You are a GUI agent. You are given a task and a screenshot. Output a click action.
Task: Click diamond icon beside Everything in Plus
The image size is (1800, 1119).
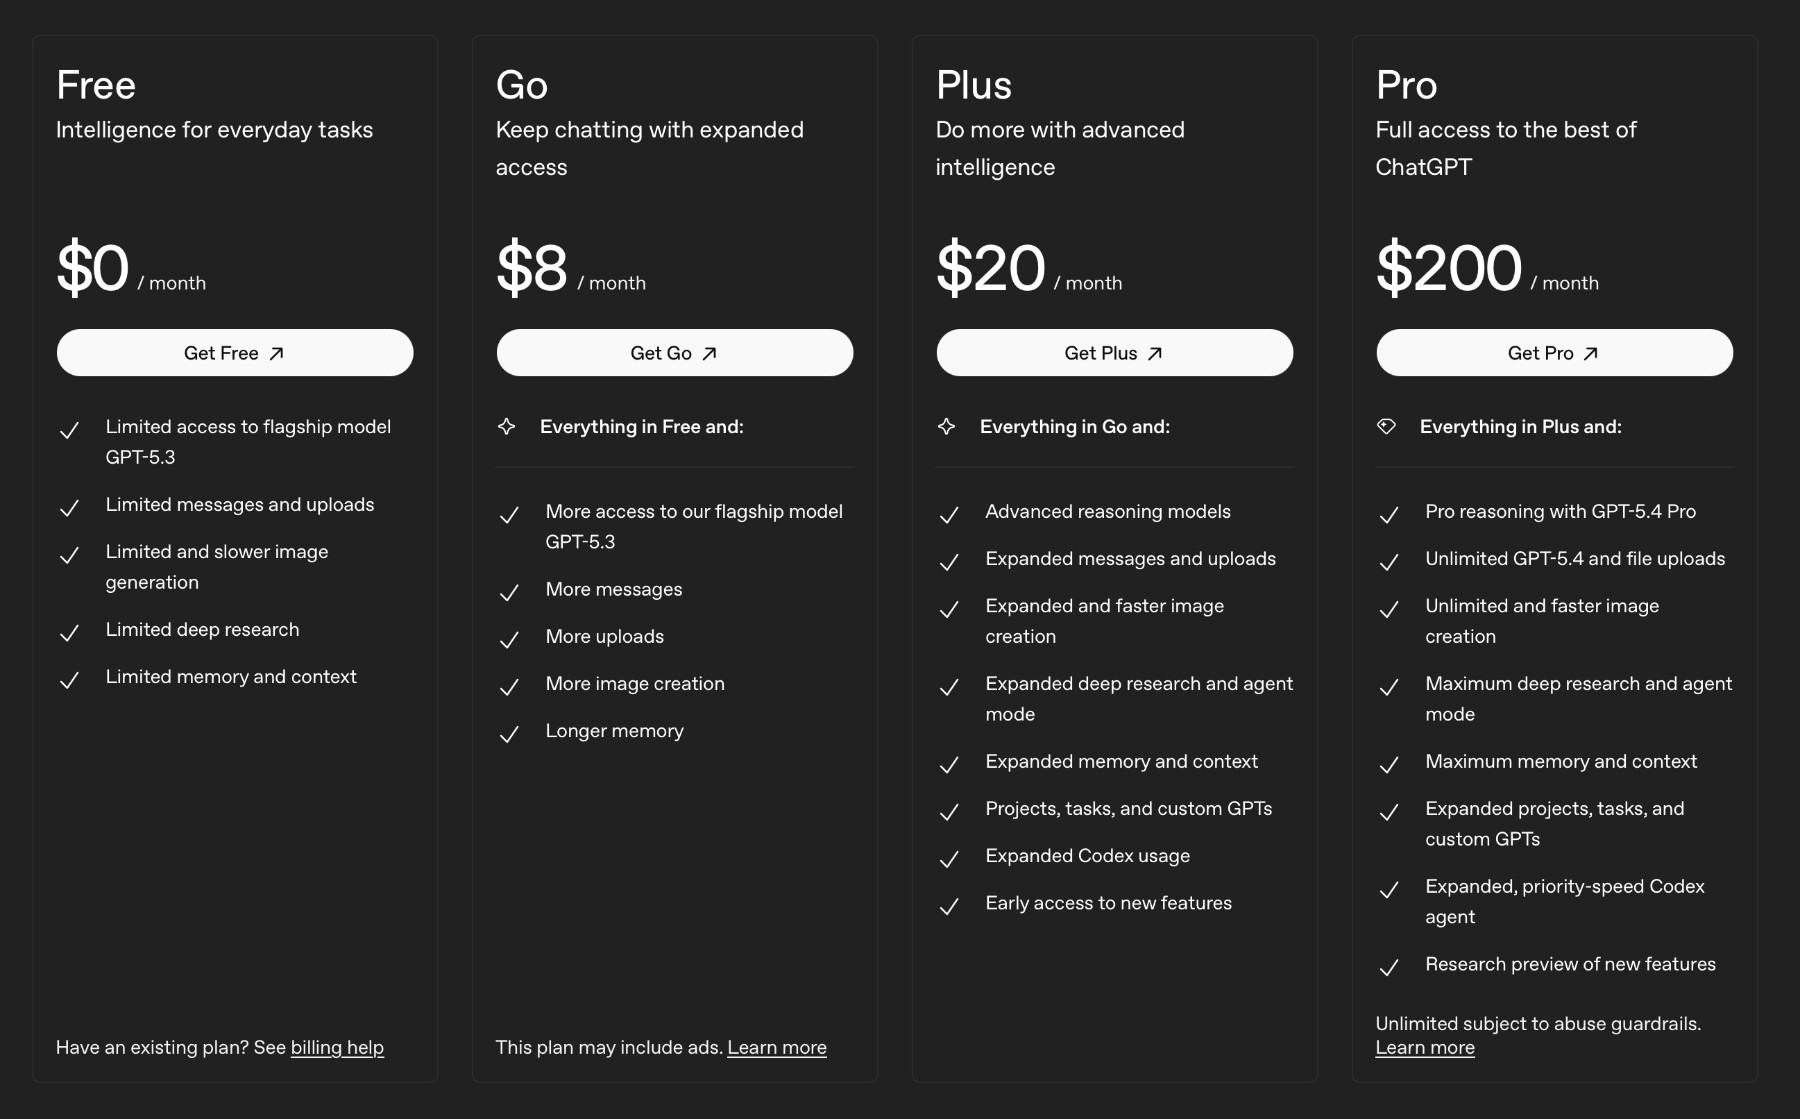[1386, 427]
